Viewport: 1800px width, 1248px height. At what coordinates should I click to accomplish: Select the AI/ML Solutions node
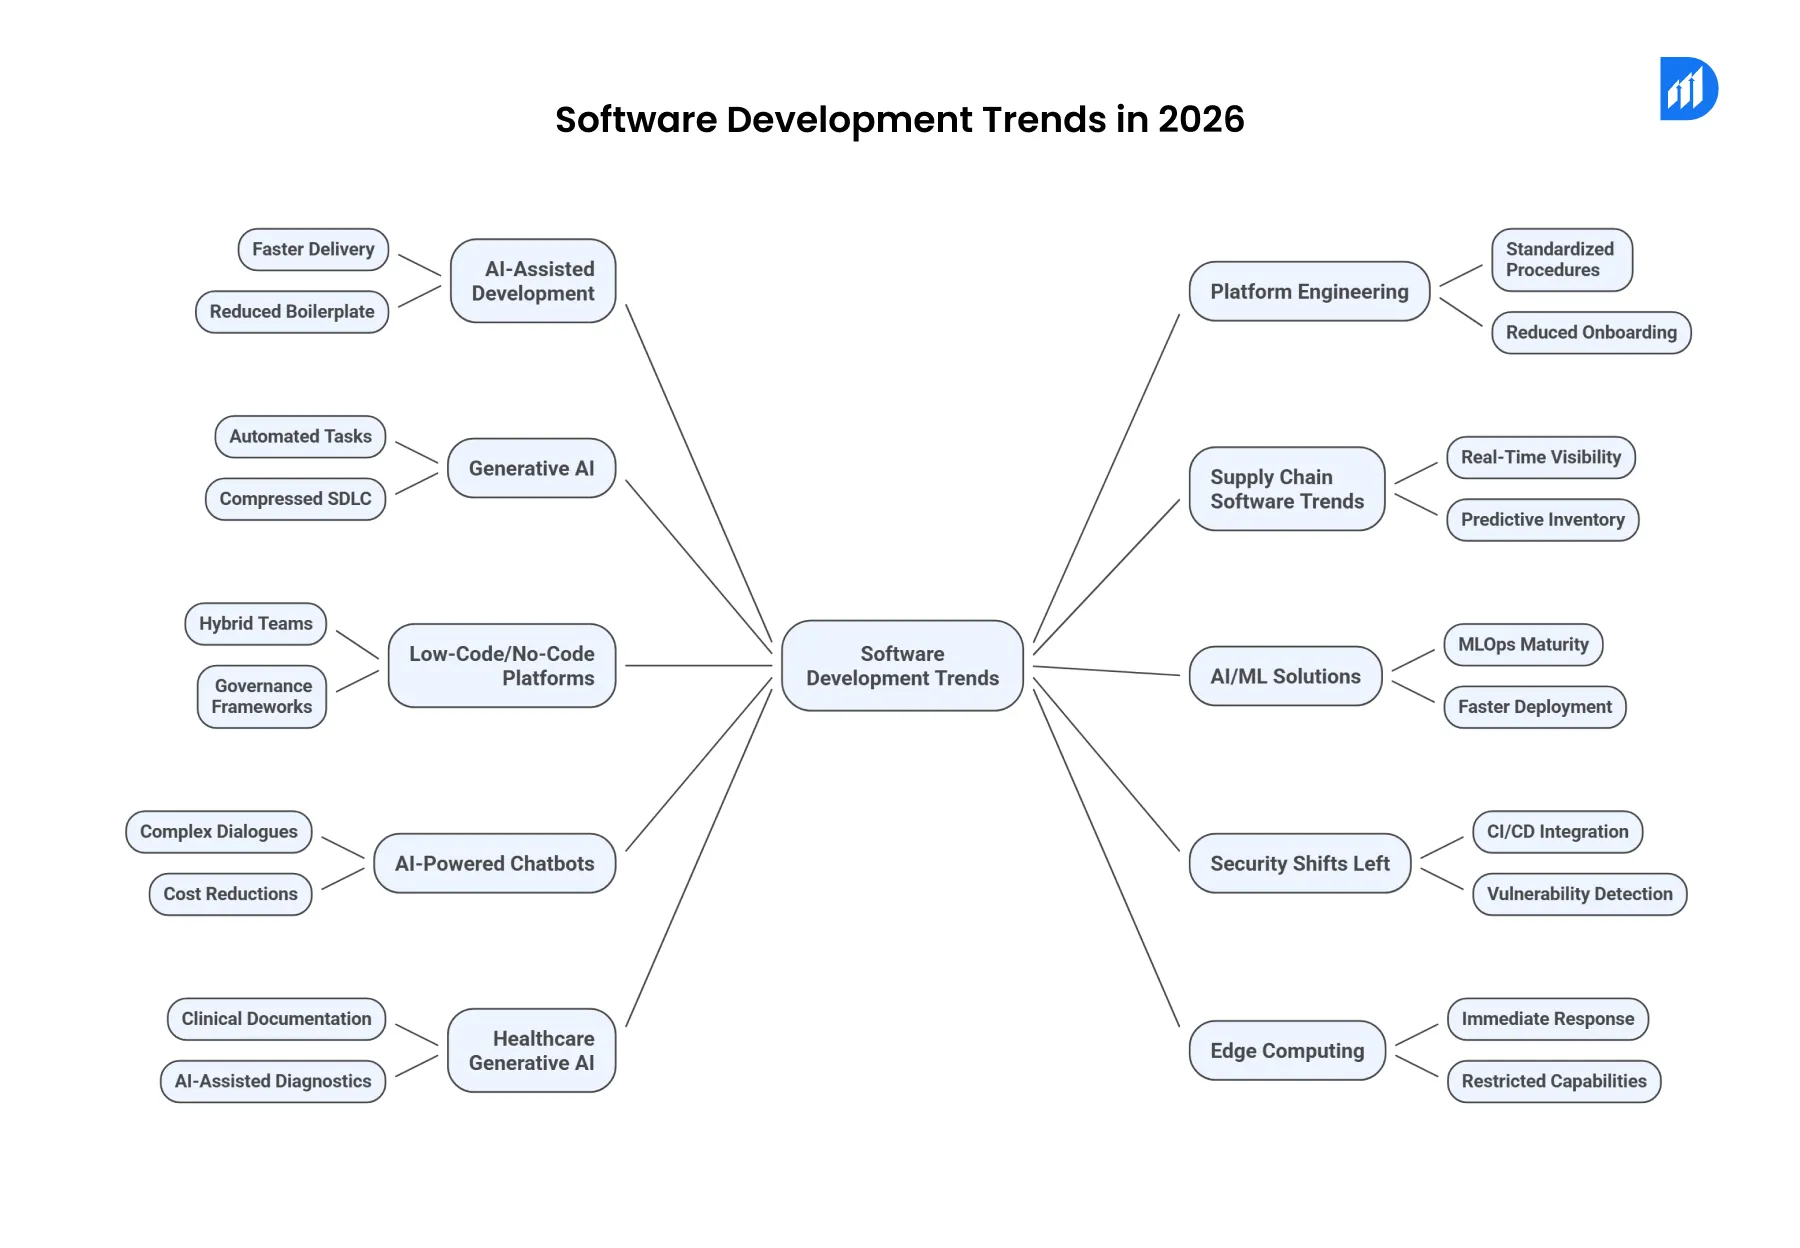click(x=1285, y=675)
